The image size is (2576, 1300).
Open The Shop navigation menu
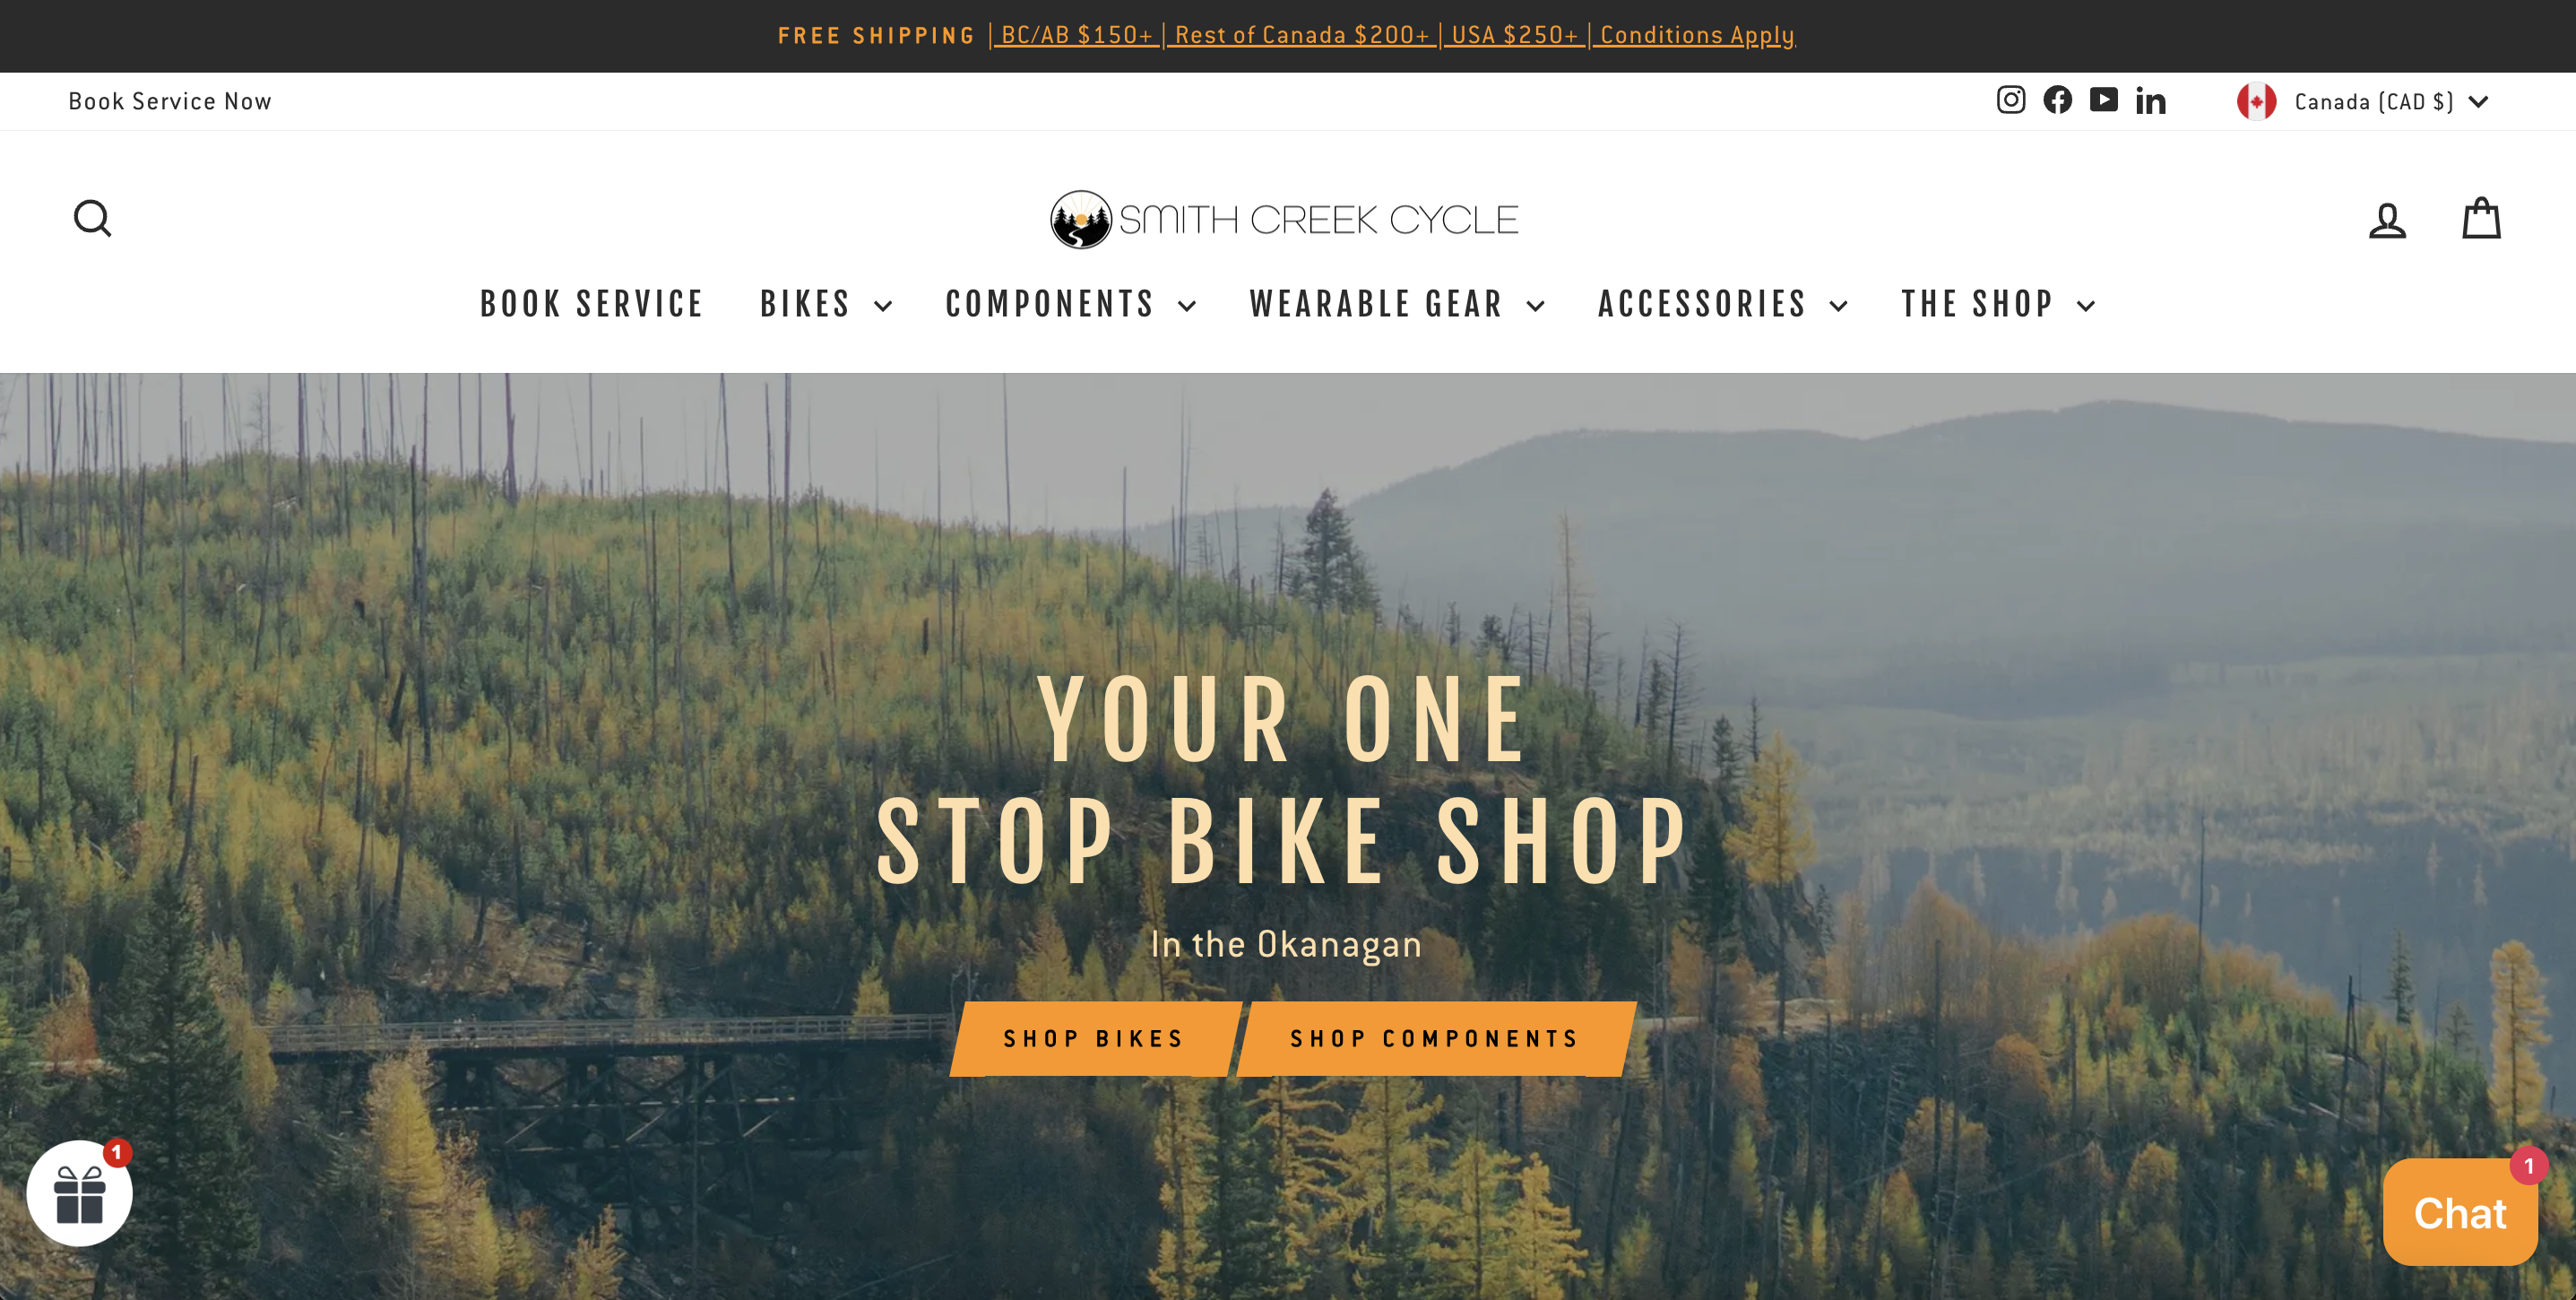1998,304
